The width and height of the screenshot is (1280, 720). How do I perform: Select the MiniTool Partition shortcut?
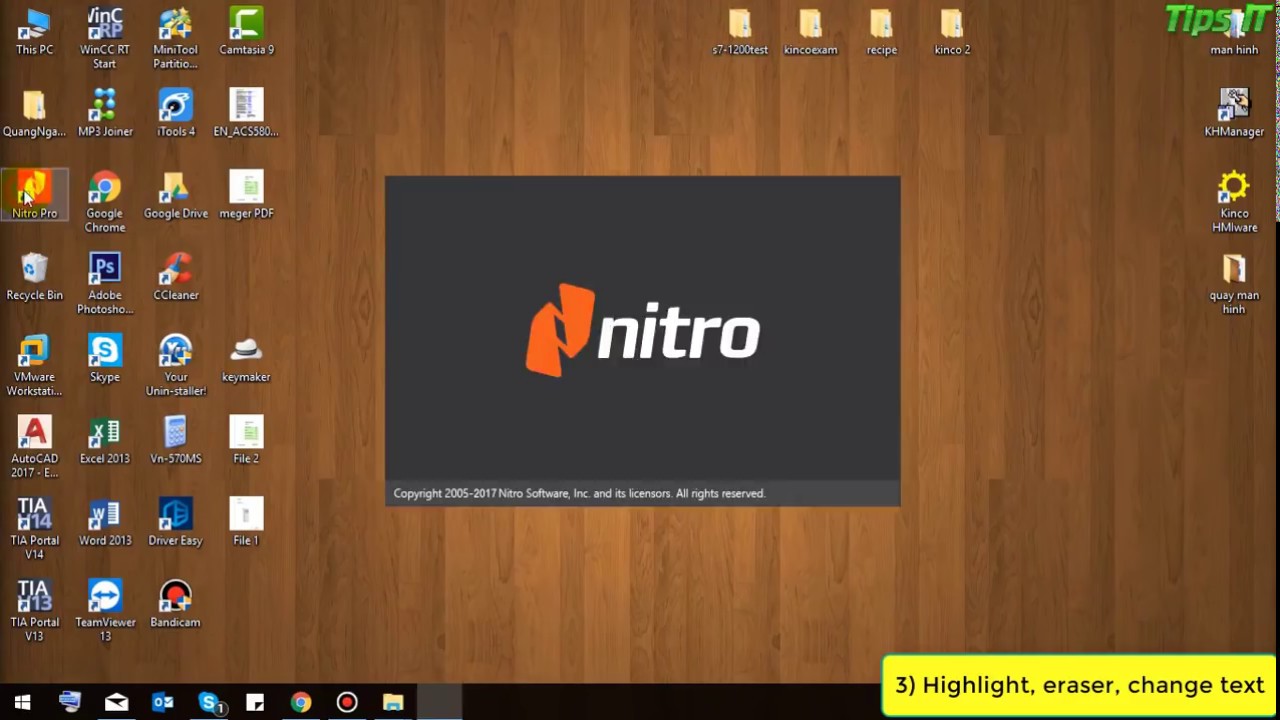click(x=176, y=38)
